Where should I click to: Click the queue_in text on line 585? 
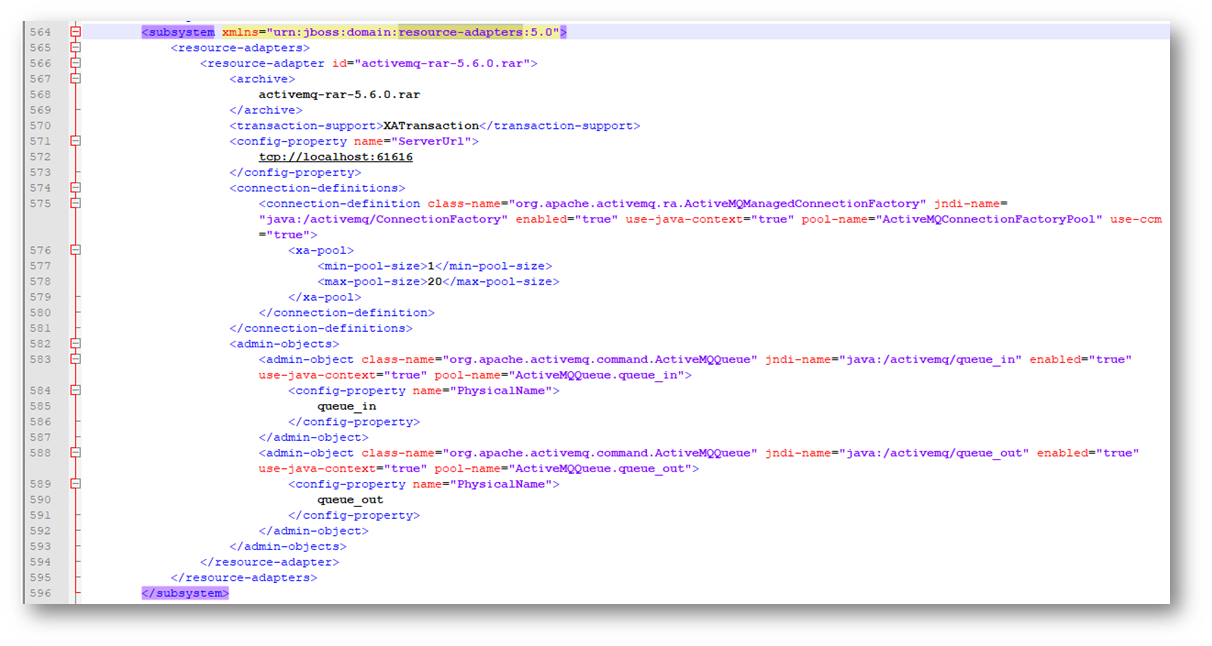[x=347, y=406]
